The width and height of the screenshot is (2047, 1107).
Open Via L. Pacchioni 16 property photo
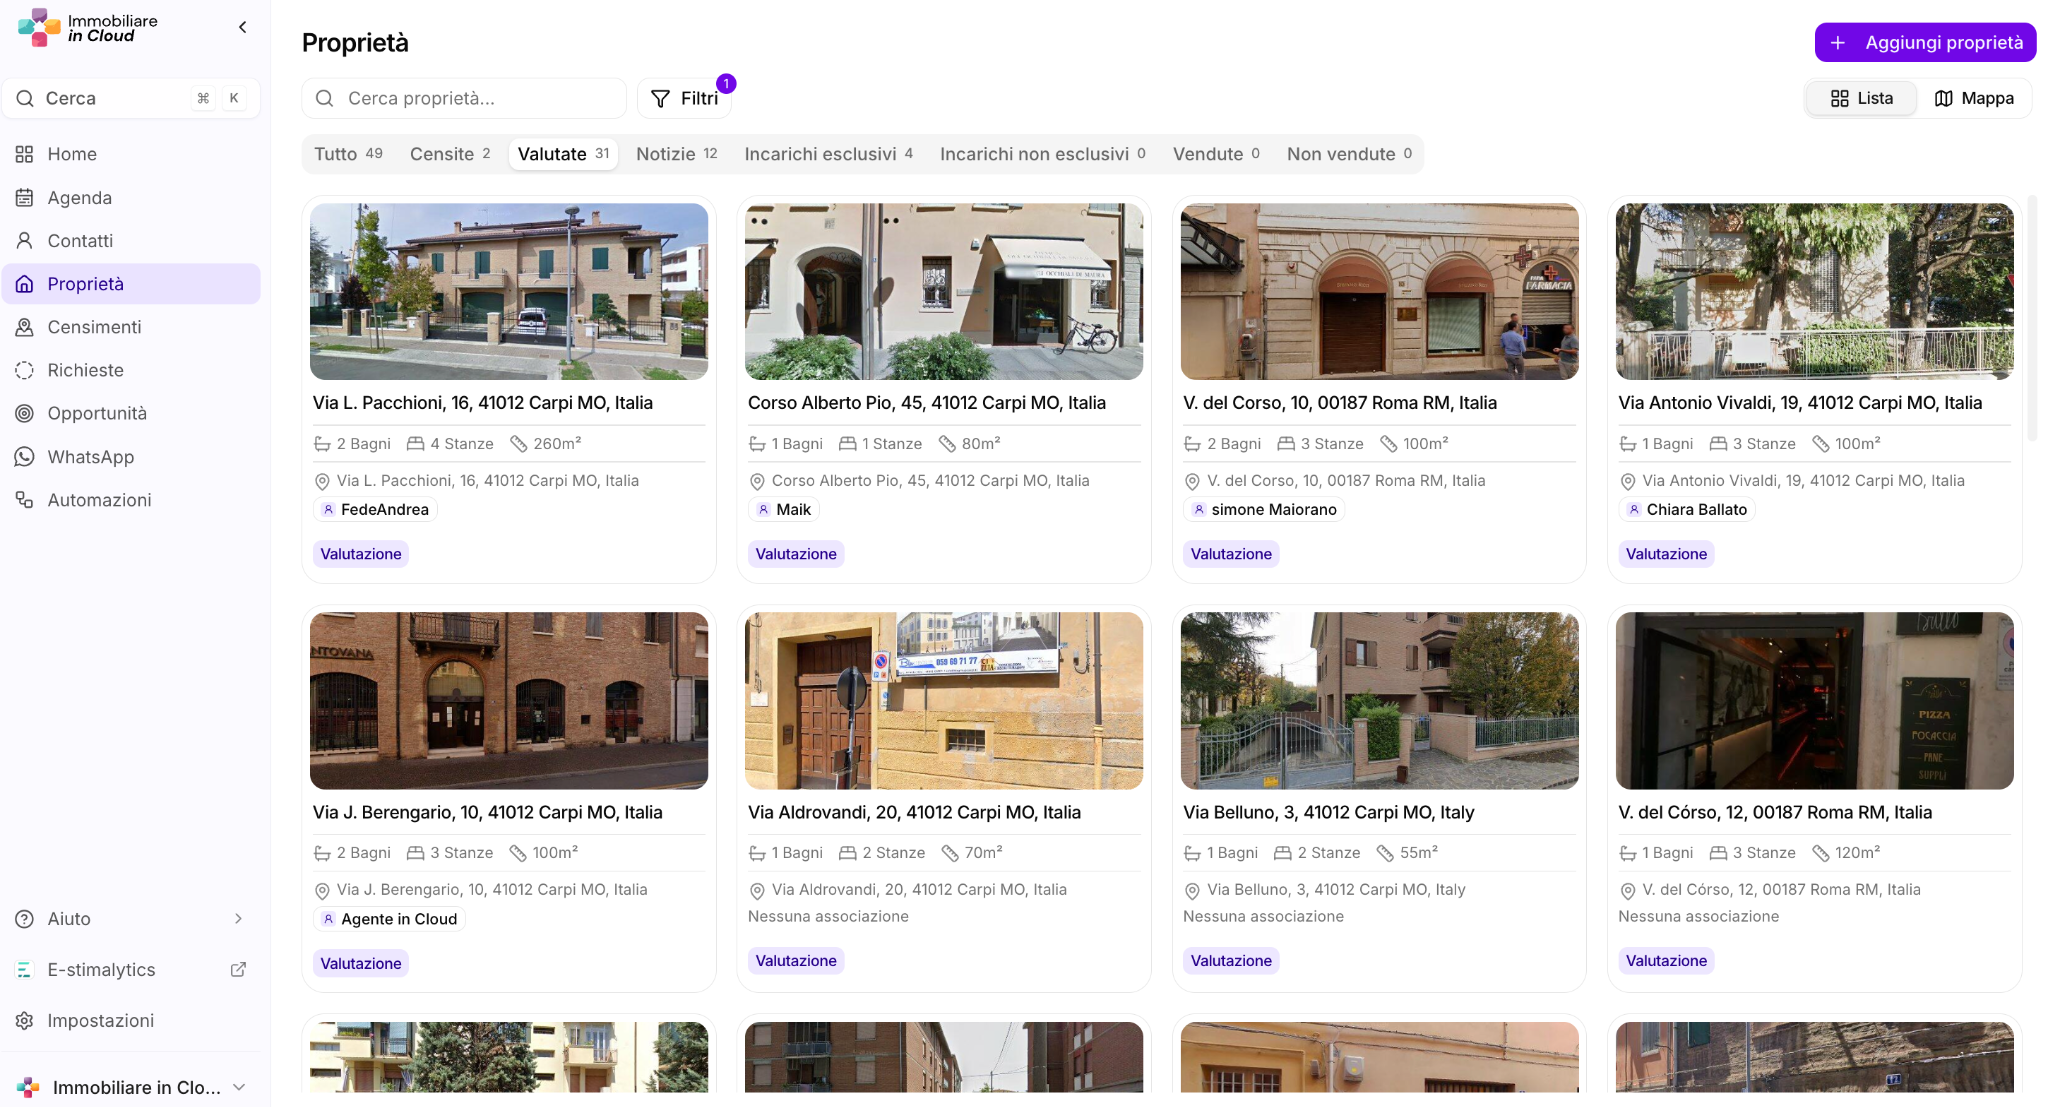[x=509, y=292]
